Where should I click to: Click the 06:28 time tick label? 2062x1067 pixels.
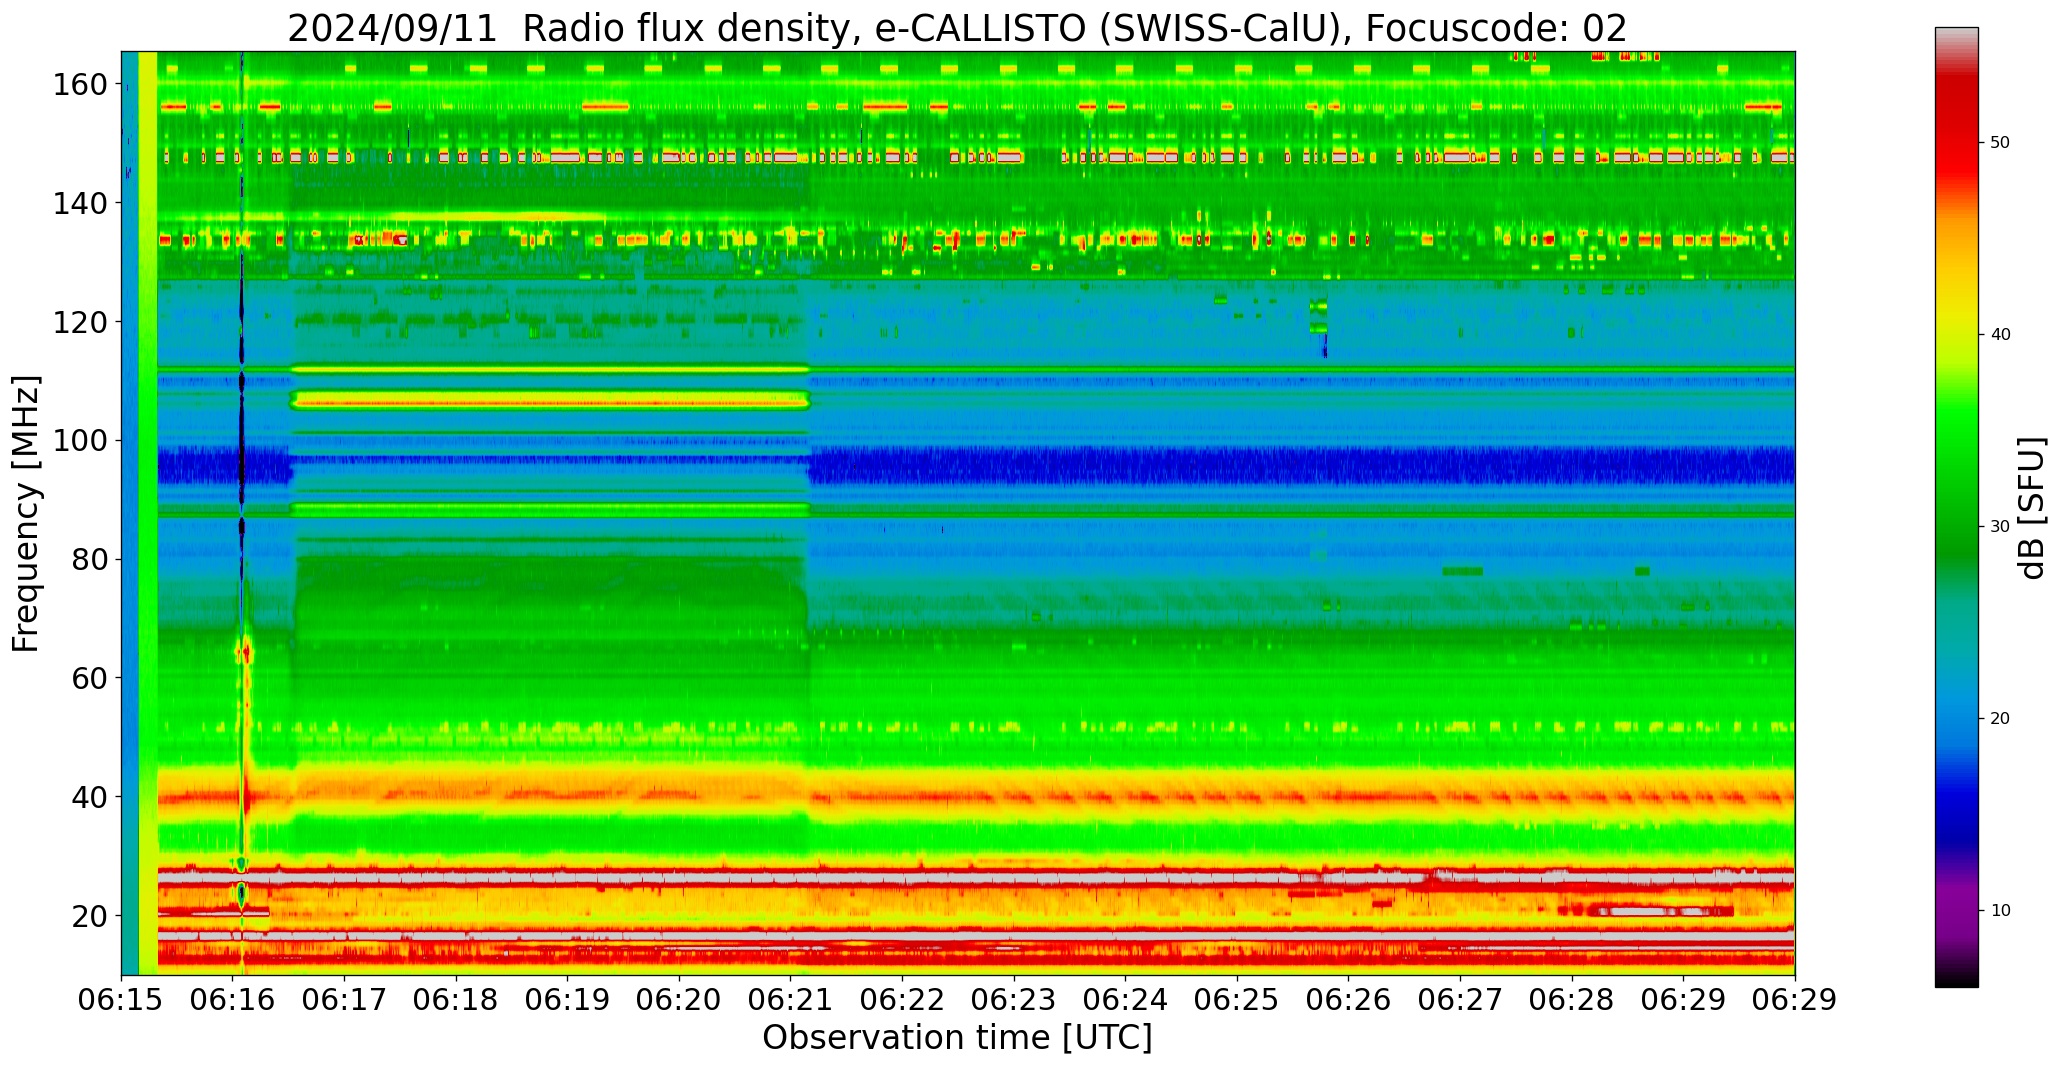coord(1572,1000)
